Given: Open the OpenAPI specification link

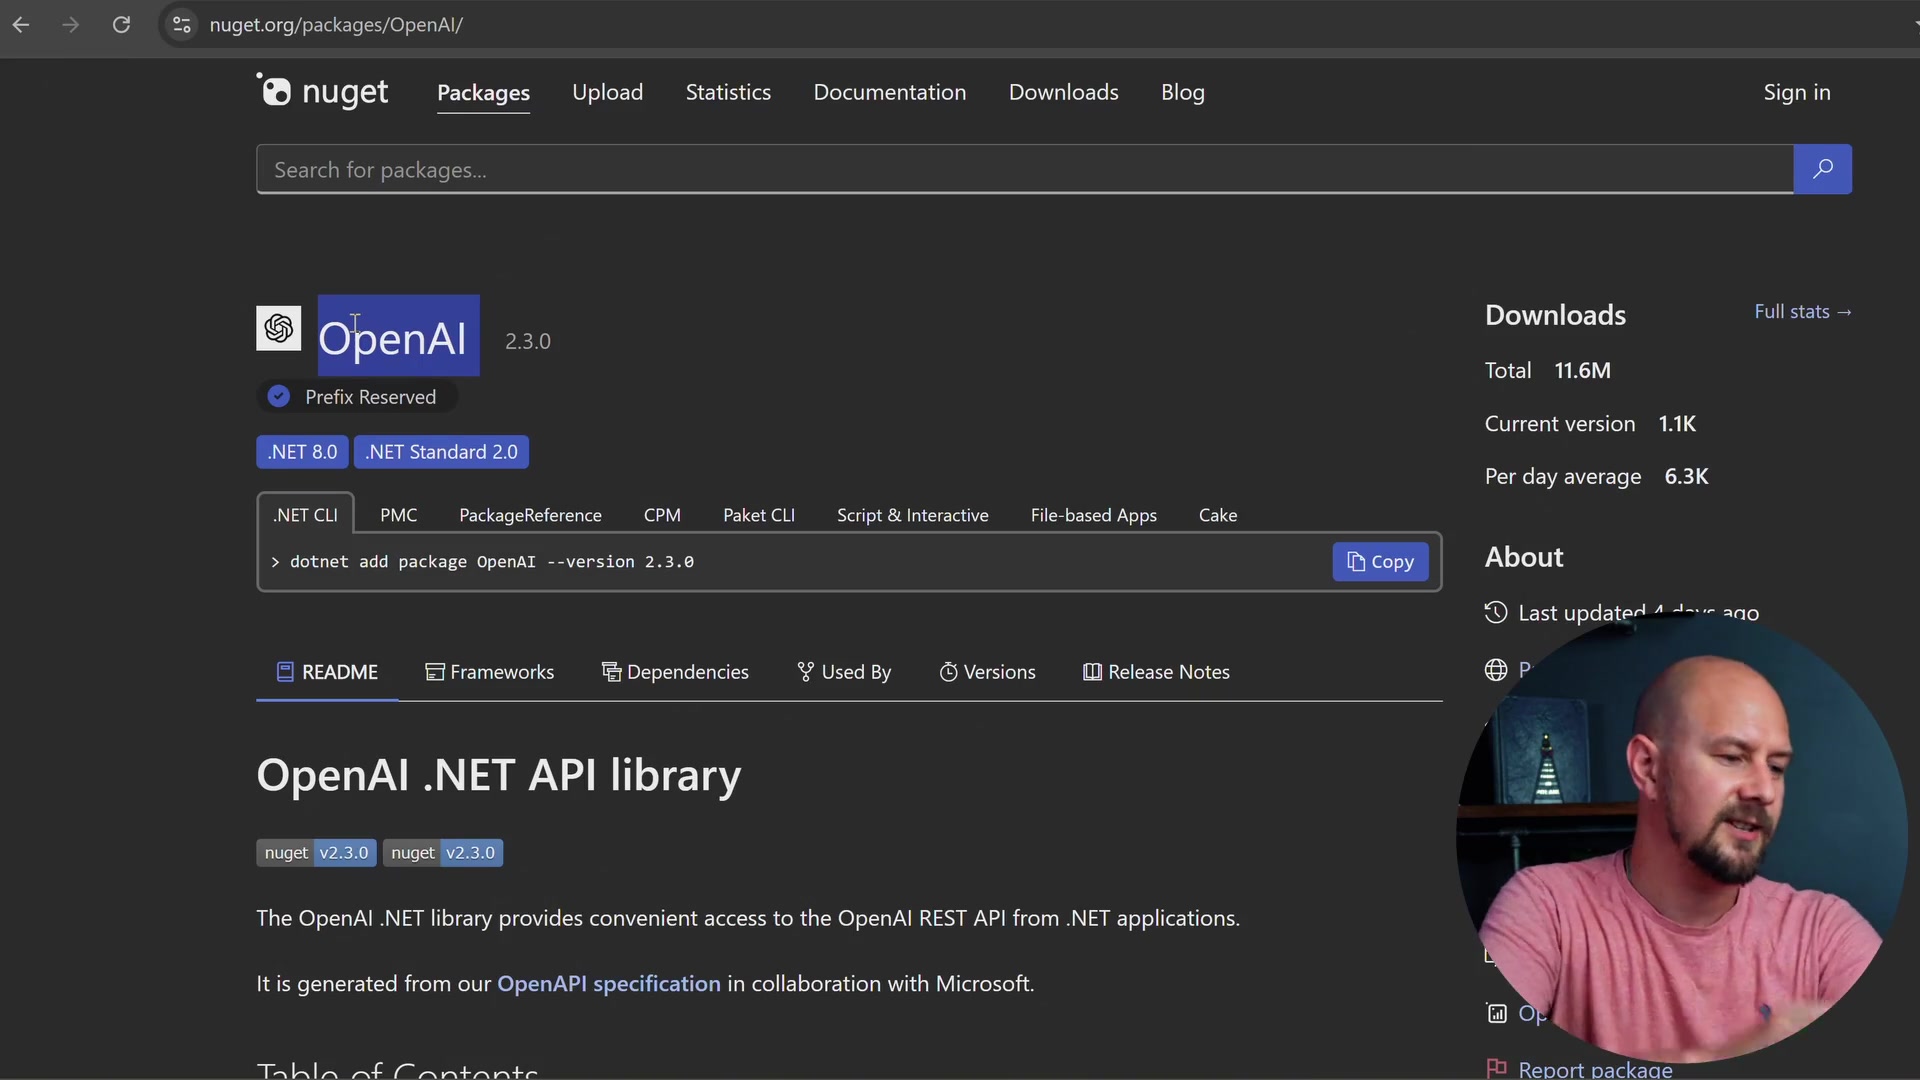Looking at the screenshot, I should tap(609, 983).
